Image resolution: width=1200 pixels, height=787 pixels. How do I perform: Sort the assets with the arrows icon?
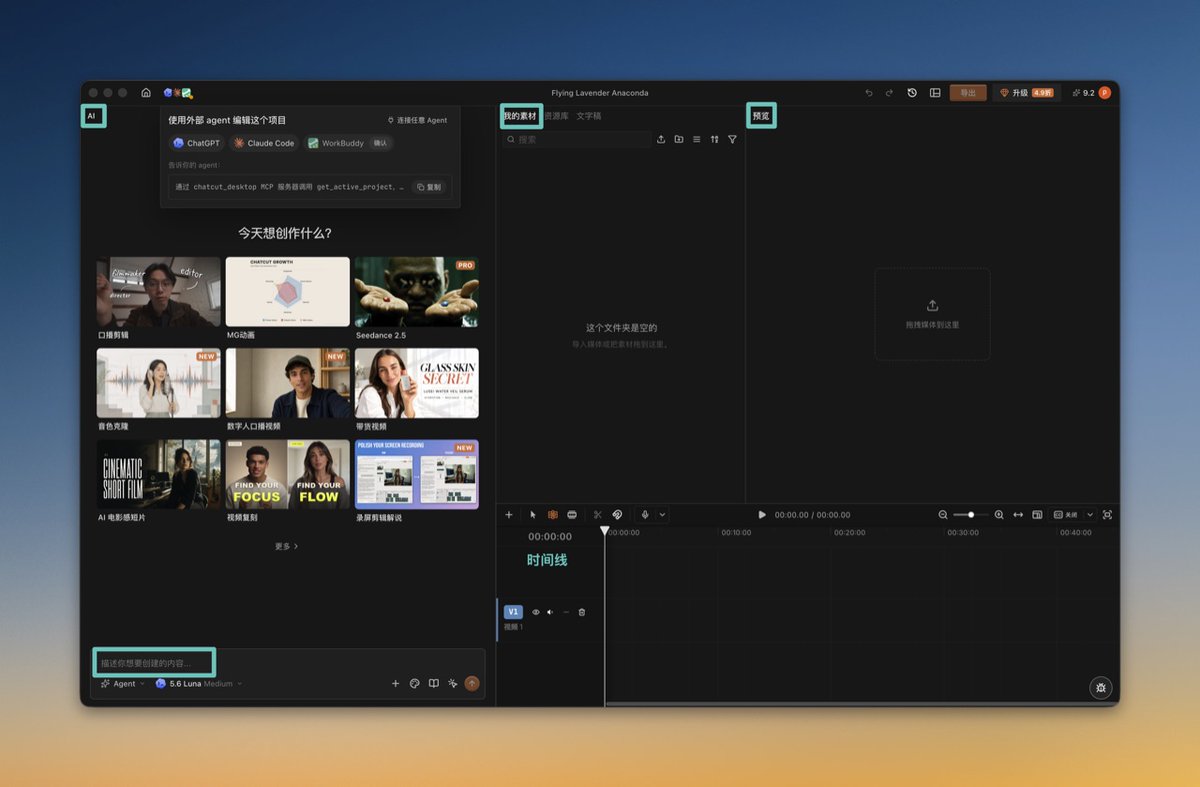(x=715, y=140)
